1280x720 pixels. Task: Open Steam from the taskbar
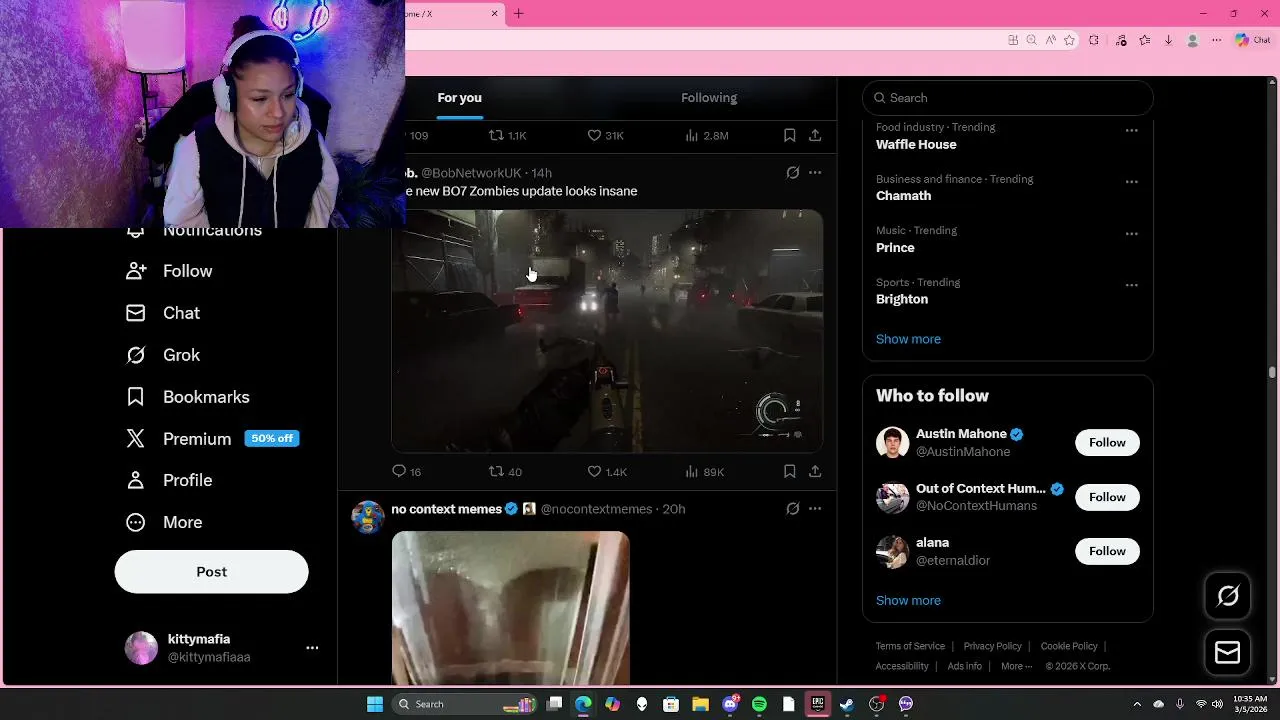[847, 704]
